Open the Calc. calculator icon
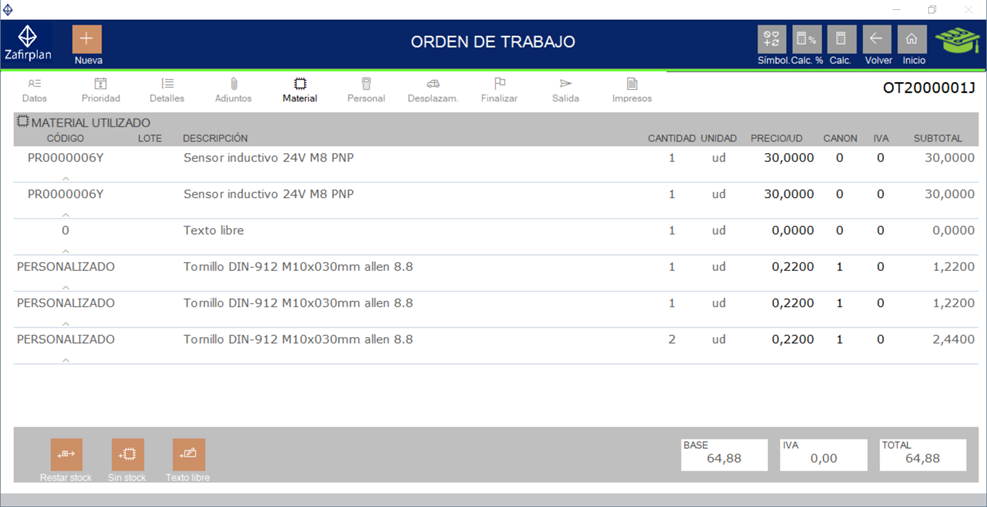 tap(841, 40)
